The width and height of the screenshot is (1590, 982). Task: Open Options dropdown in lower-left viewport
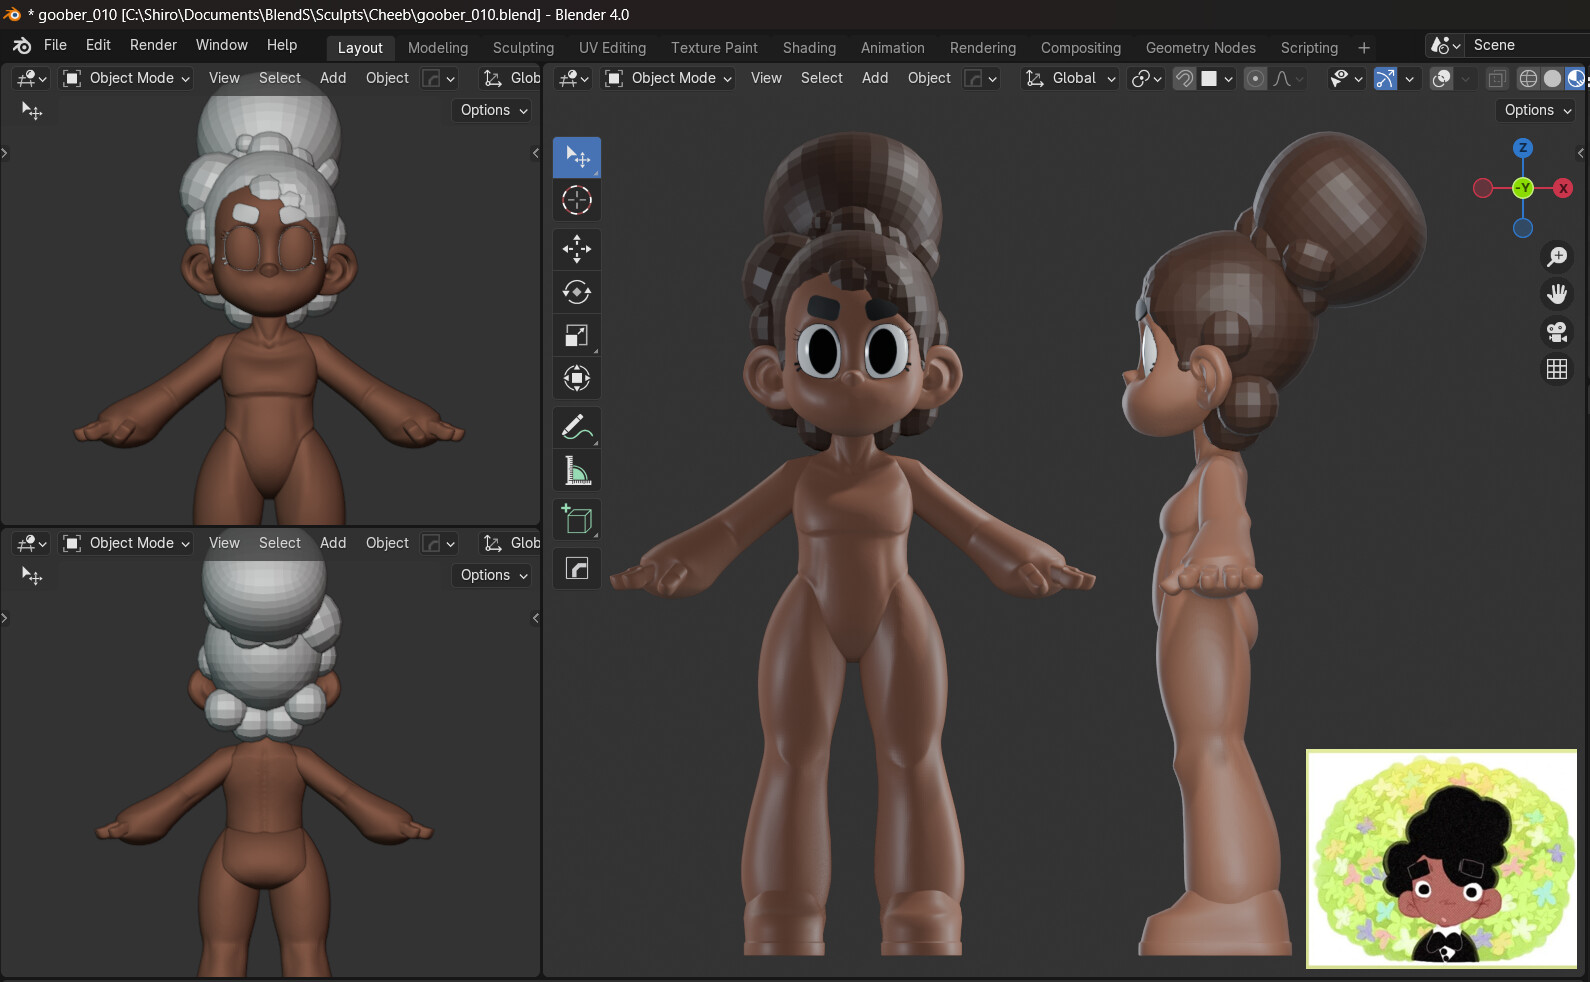point(494,575)
